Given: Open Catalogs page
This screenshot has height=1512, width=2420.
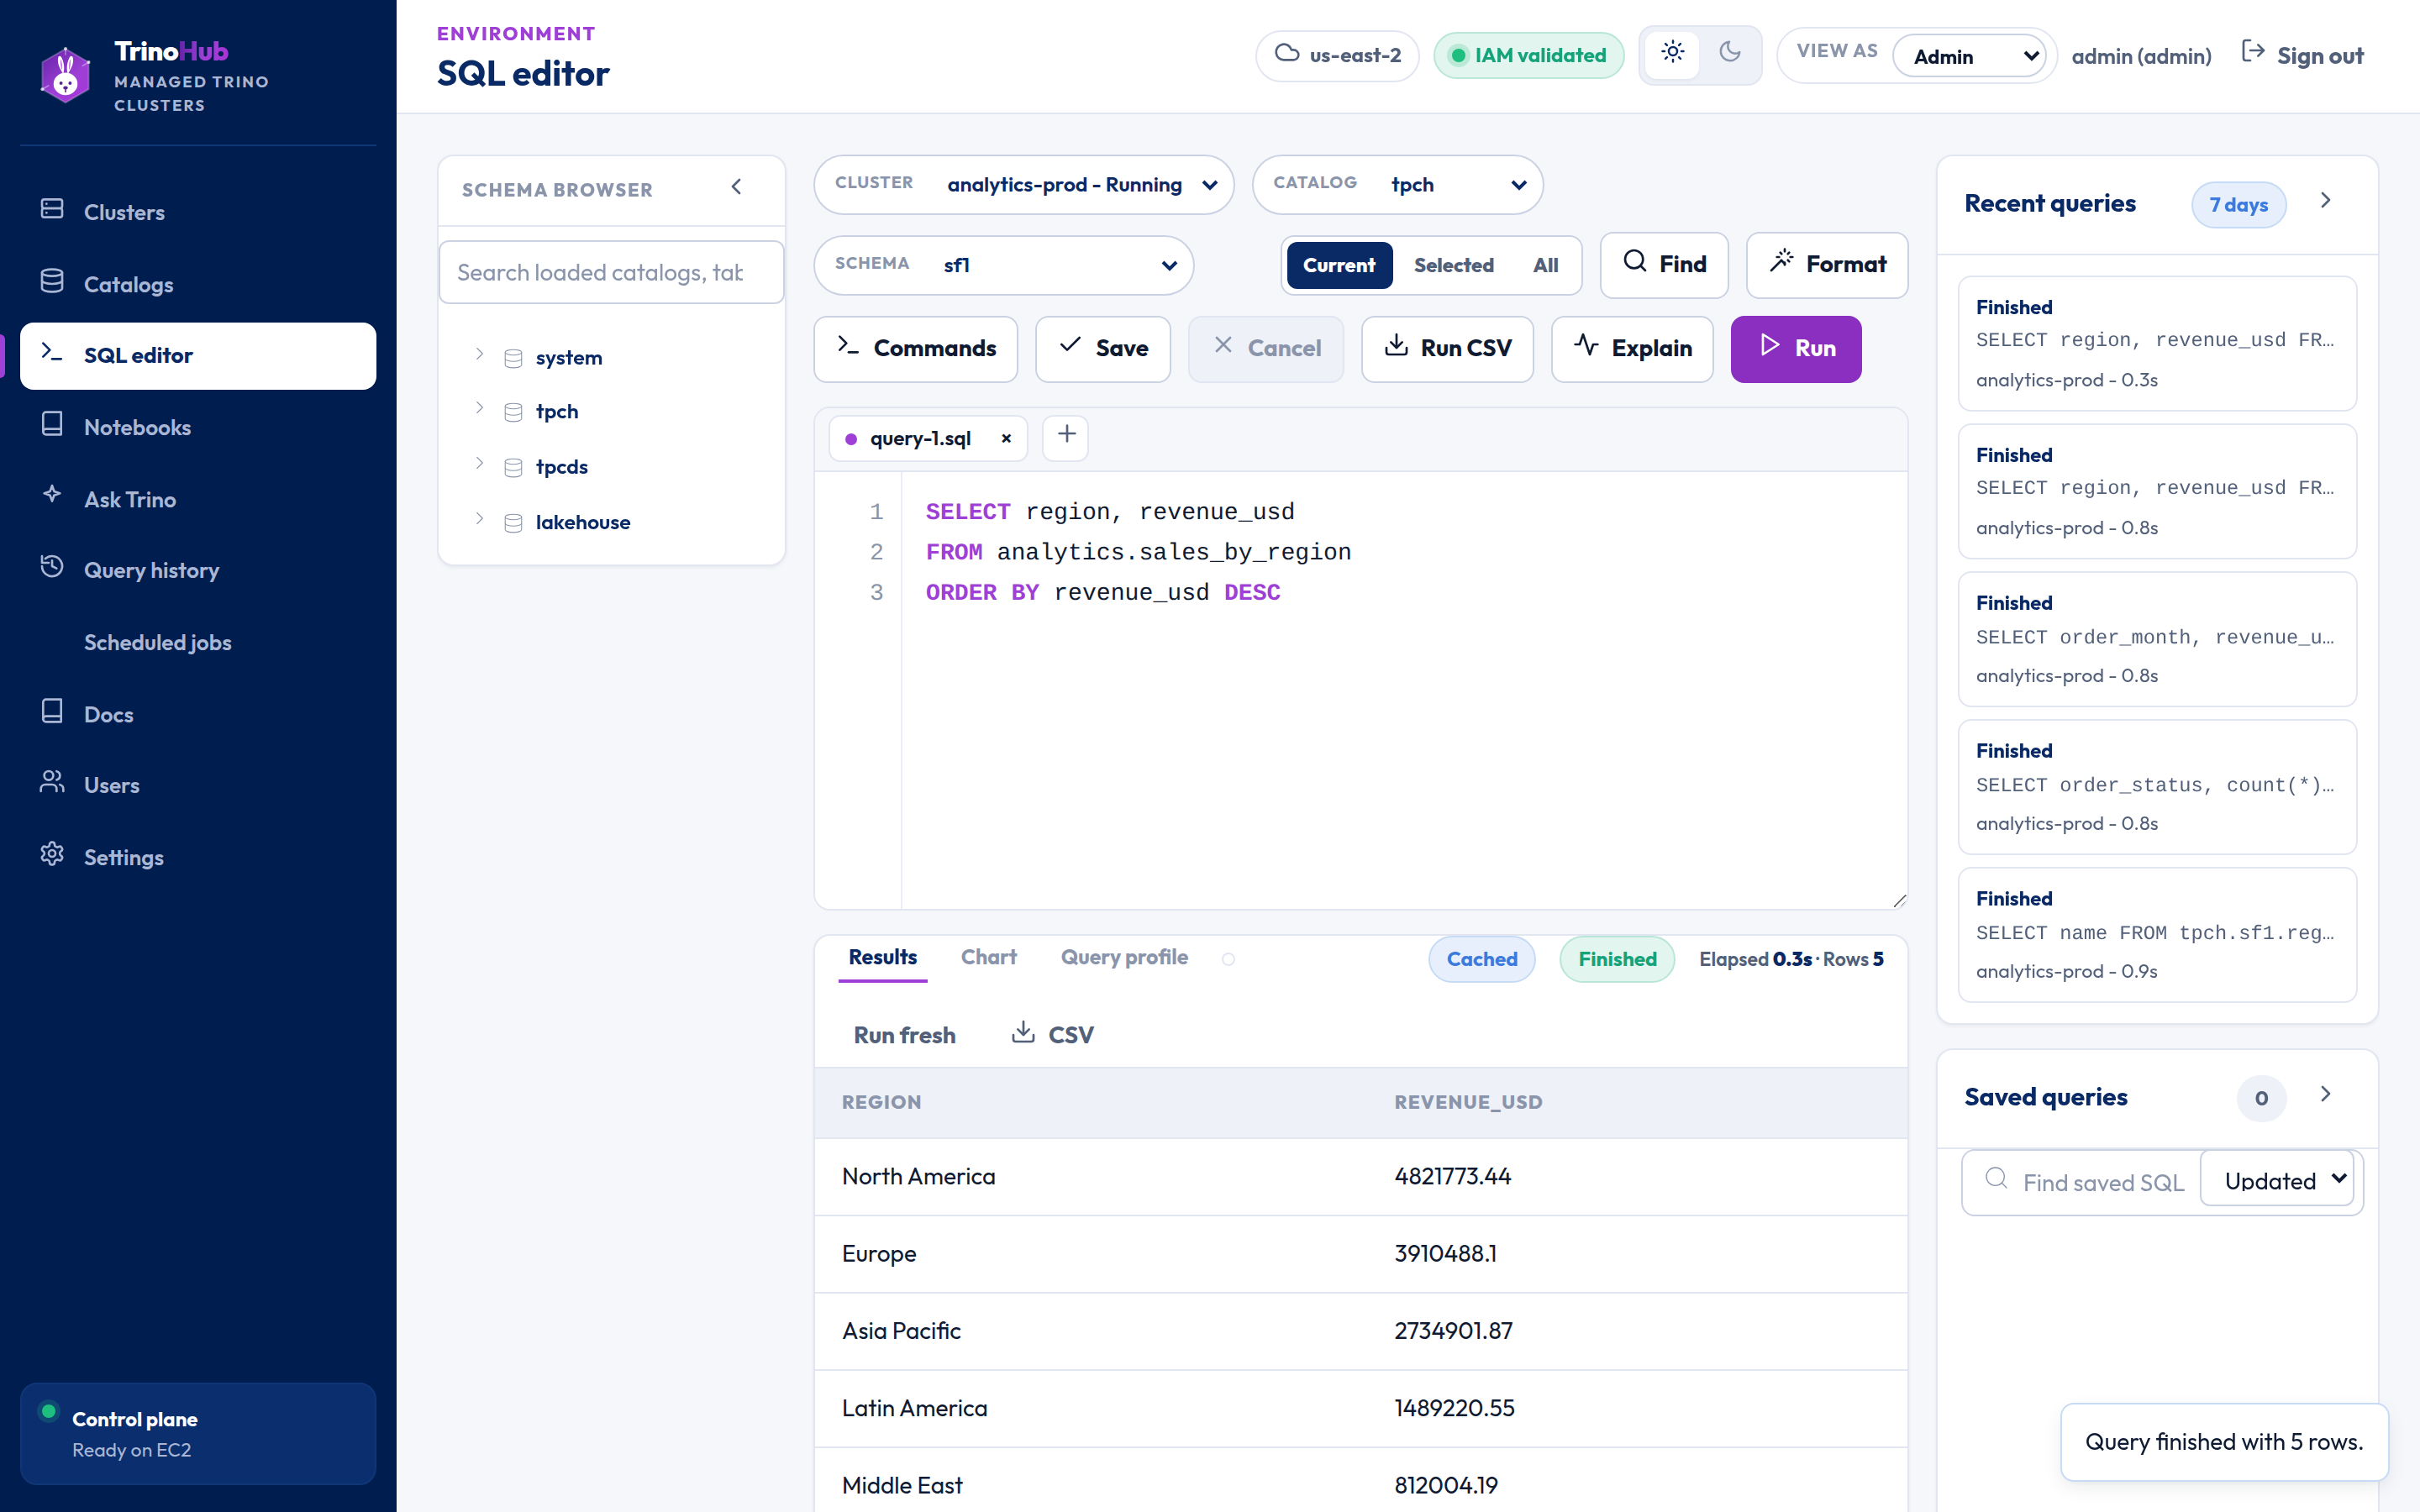Looking at the screenshot, I should [x=198, y=284].
